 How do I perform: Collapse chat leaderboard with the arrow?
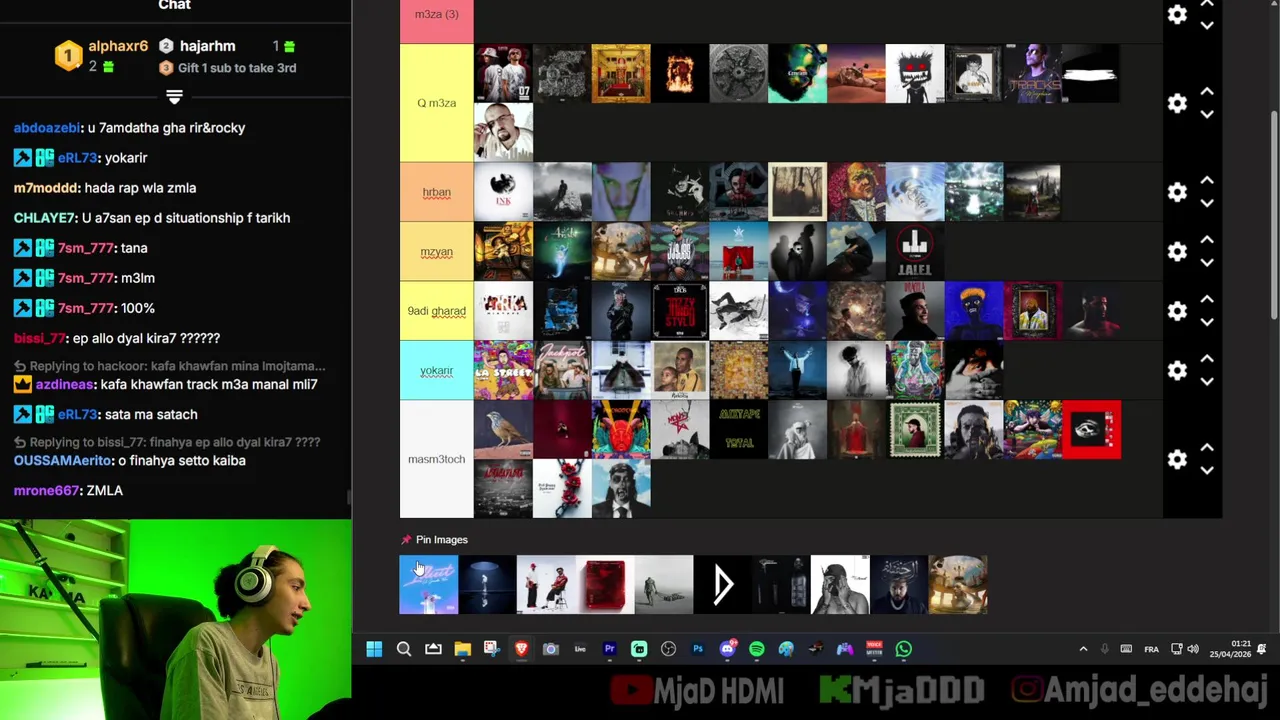click(174, 97)
